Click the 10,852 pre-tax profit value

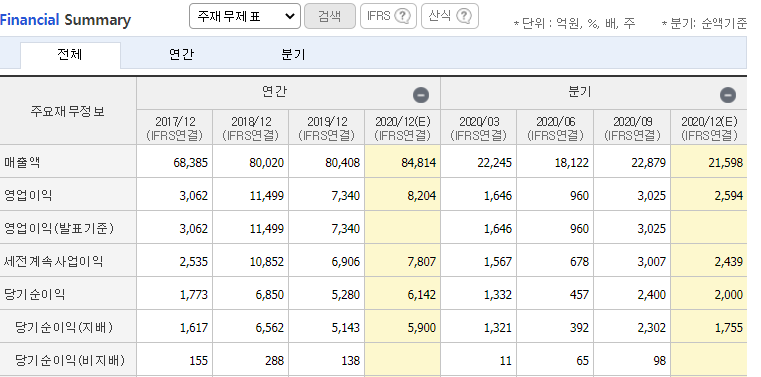point(266,262)
